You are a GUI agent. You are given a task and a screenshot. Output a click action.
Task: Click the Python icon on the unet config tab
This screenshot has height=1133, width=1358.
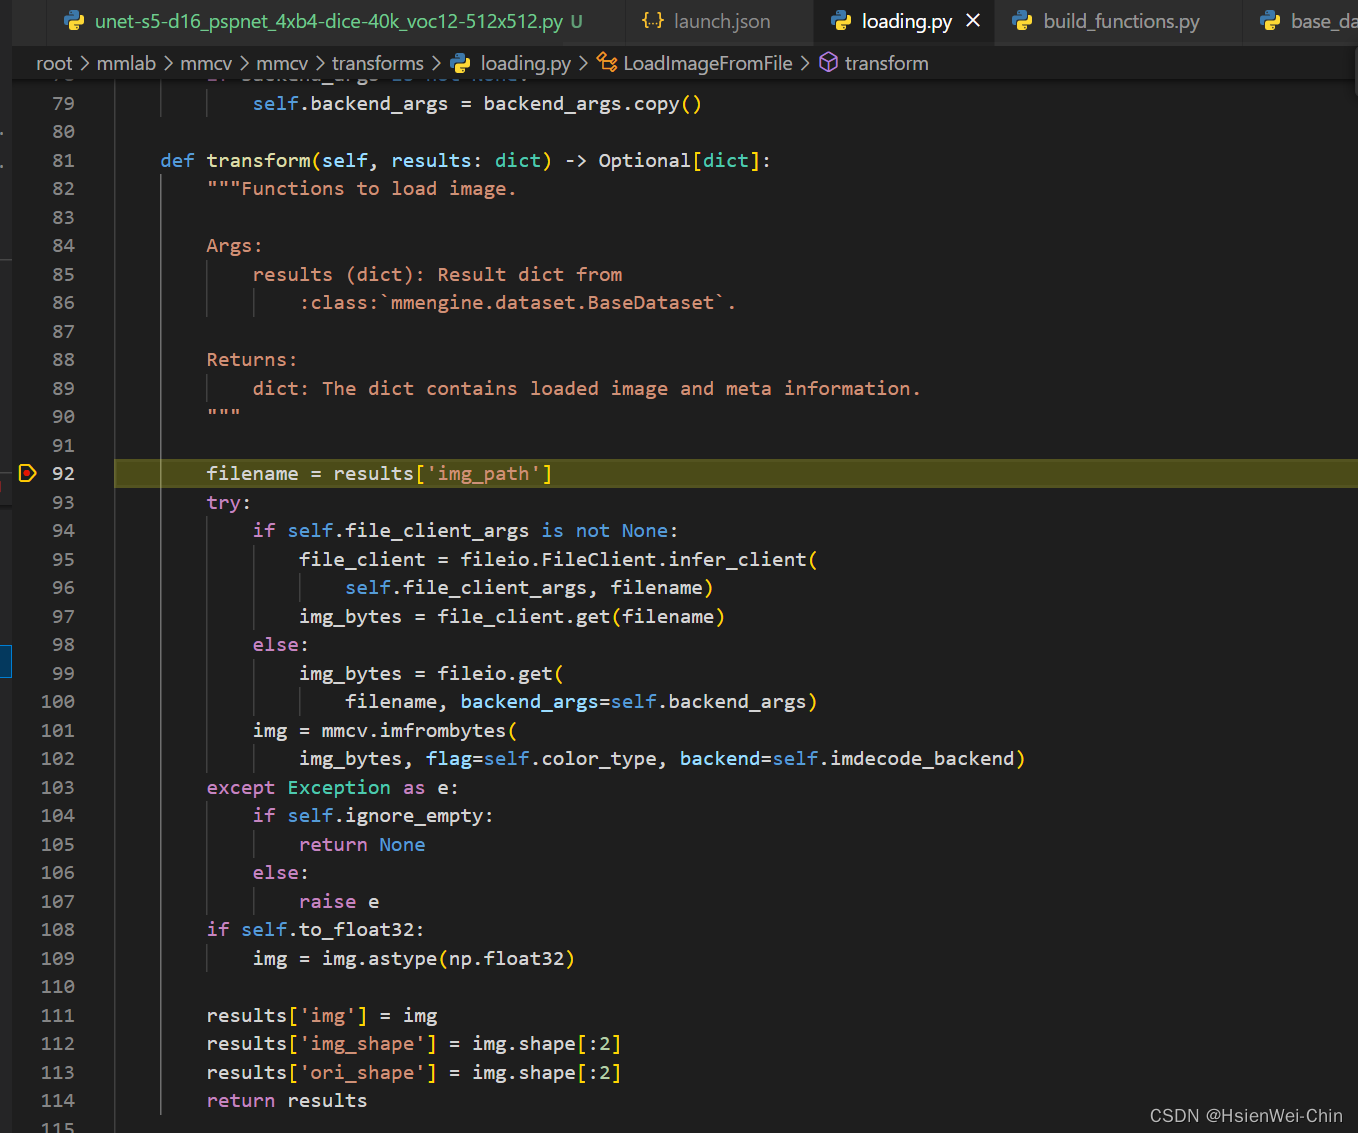(x=73, y=21)
